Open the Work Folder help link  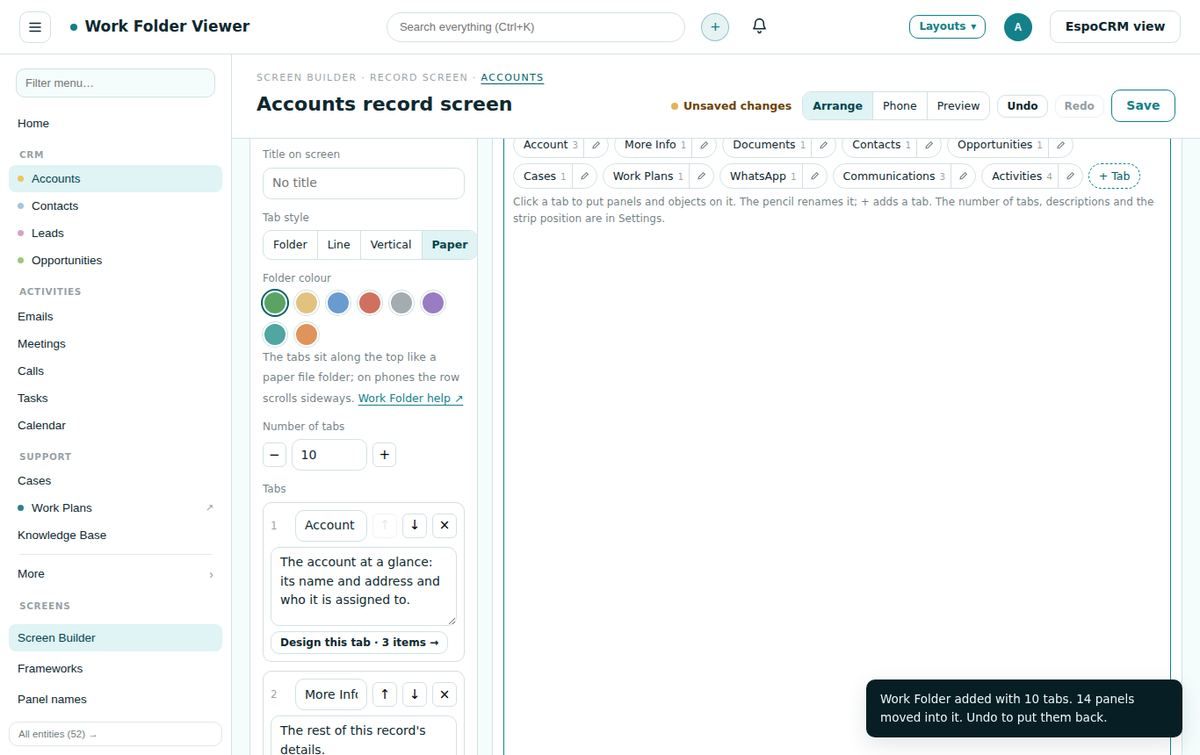tap(411, 398)
